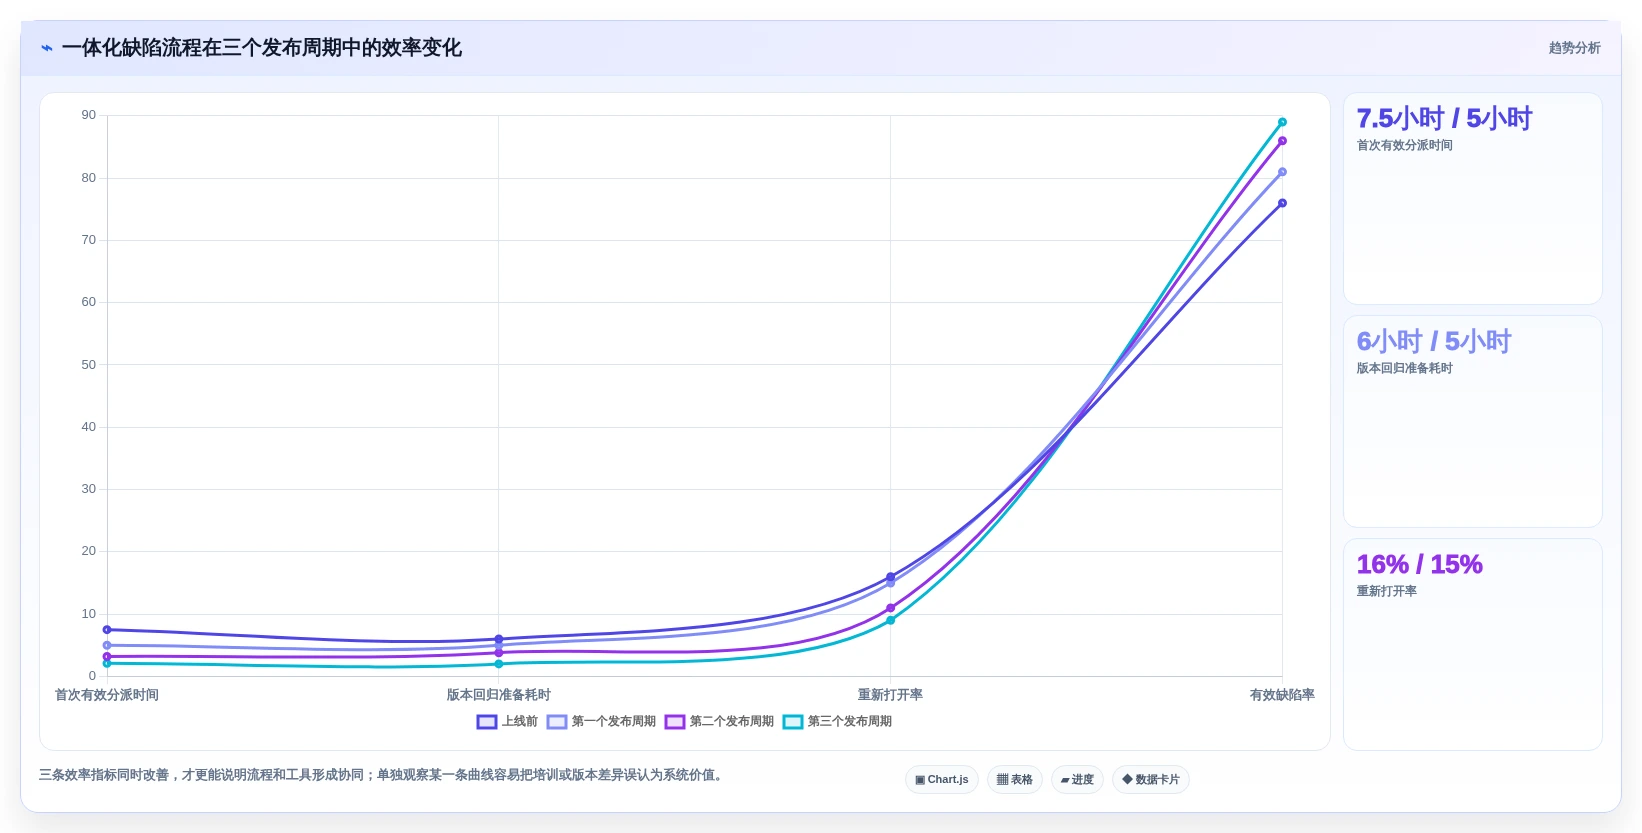Image resolution: width=1642 pixels, height=833 pixels.
Task: Click the 上线前 legend label
Action: 520,722
